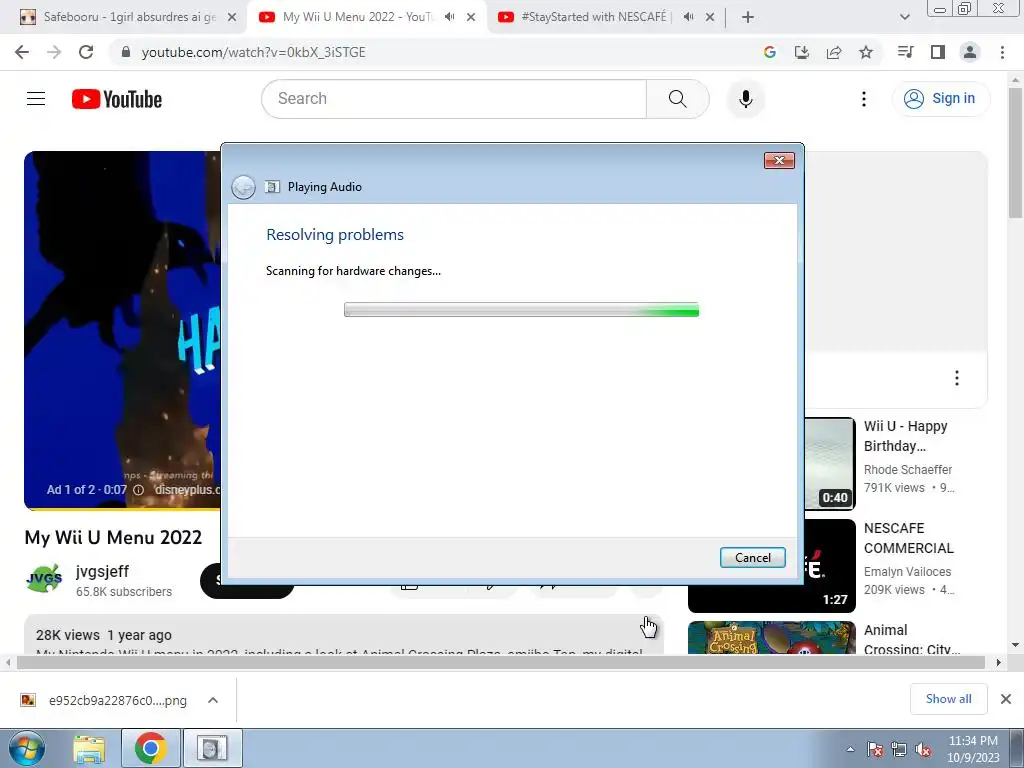Click the Wii U - Happy Birthday title
The image size is (1024, 768).
pyautogui.click(x=905, y=436)
